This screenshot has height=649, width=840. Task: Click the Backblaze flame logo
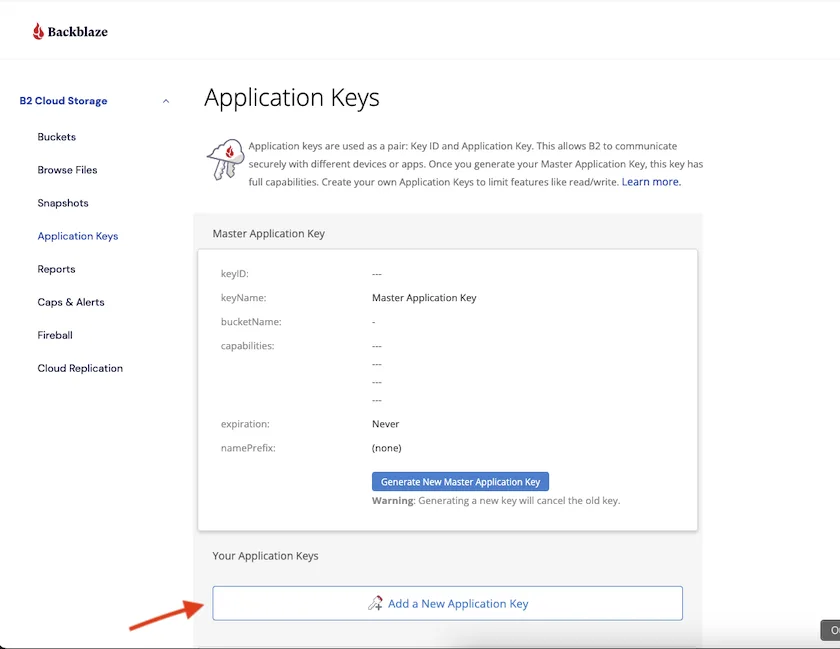click(x=36, y=29)
